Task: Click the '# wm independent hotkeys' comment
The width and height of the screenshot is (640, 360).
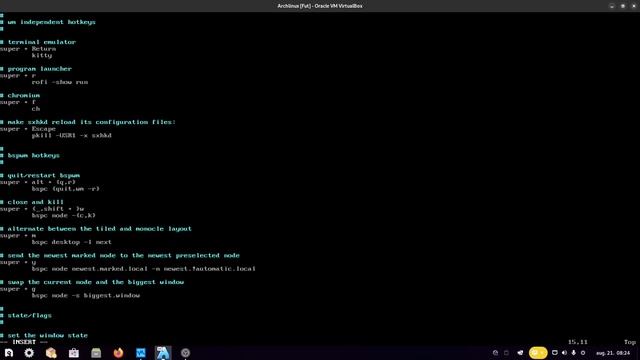Action: click(x=48, y=22)
